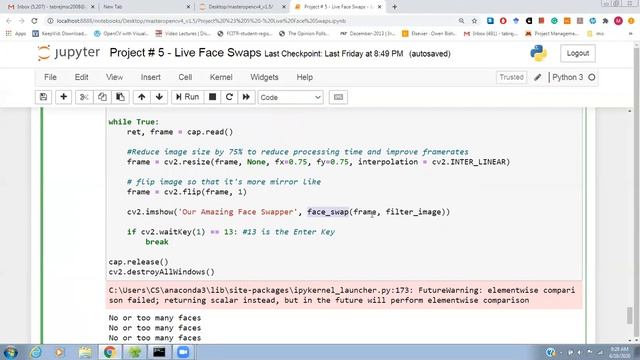The width and height of the screenshot is (640, 360).
Task: Insert cell below with plus icon
Action: tap(63, 97)
